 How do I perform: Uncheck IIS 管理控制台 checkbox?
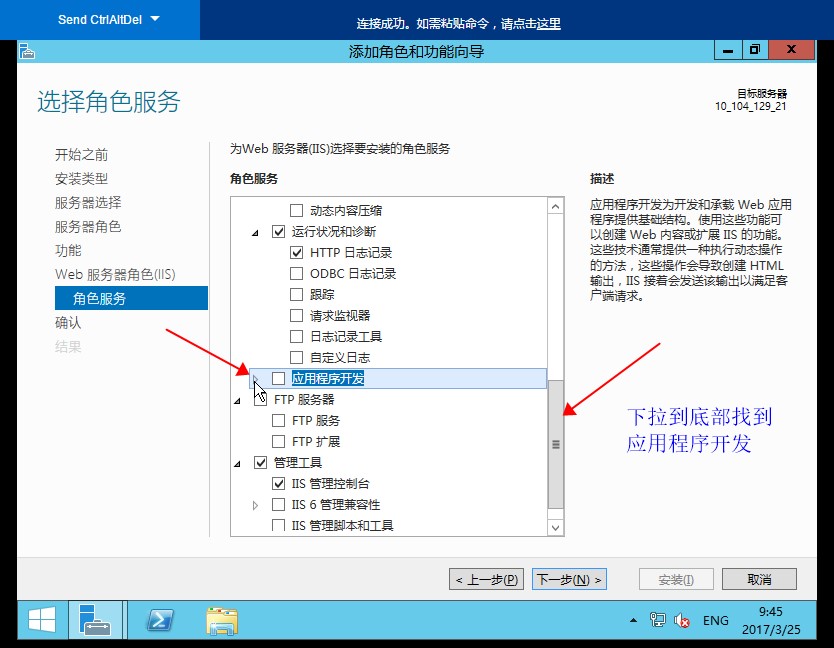[x=278, y=484]
